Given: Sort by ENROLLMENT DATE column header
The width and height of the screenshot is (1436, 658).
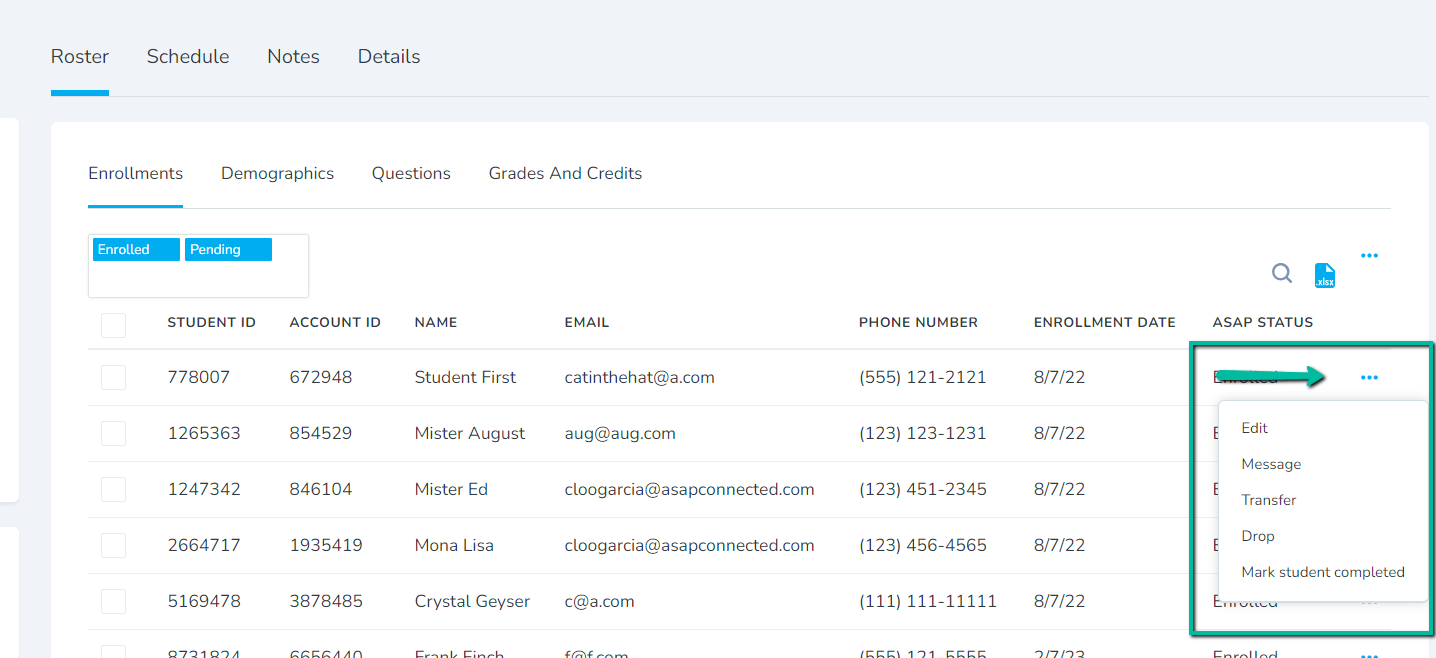Looking at the screenshot, I should coord(1105,322).
